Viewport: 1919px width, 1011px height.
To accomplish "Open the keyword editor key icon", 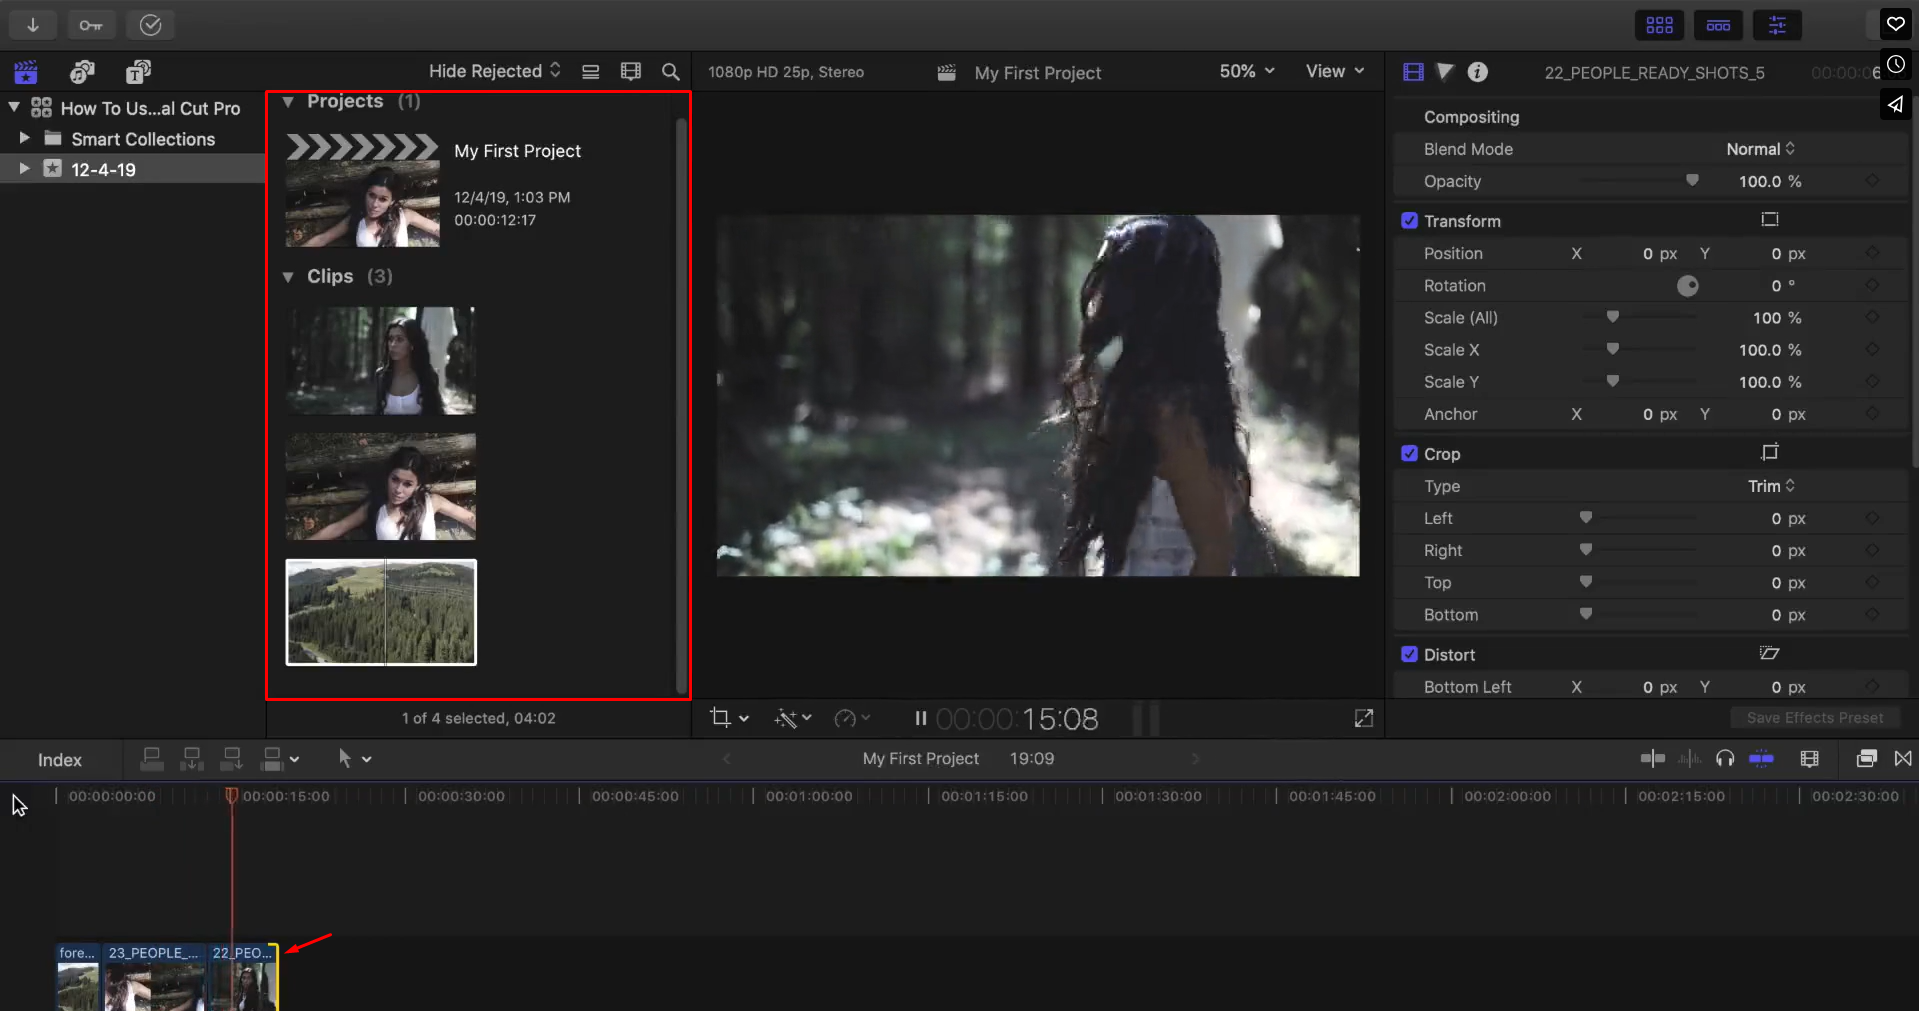I will pyautogui.click(x=91, y=25).
